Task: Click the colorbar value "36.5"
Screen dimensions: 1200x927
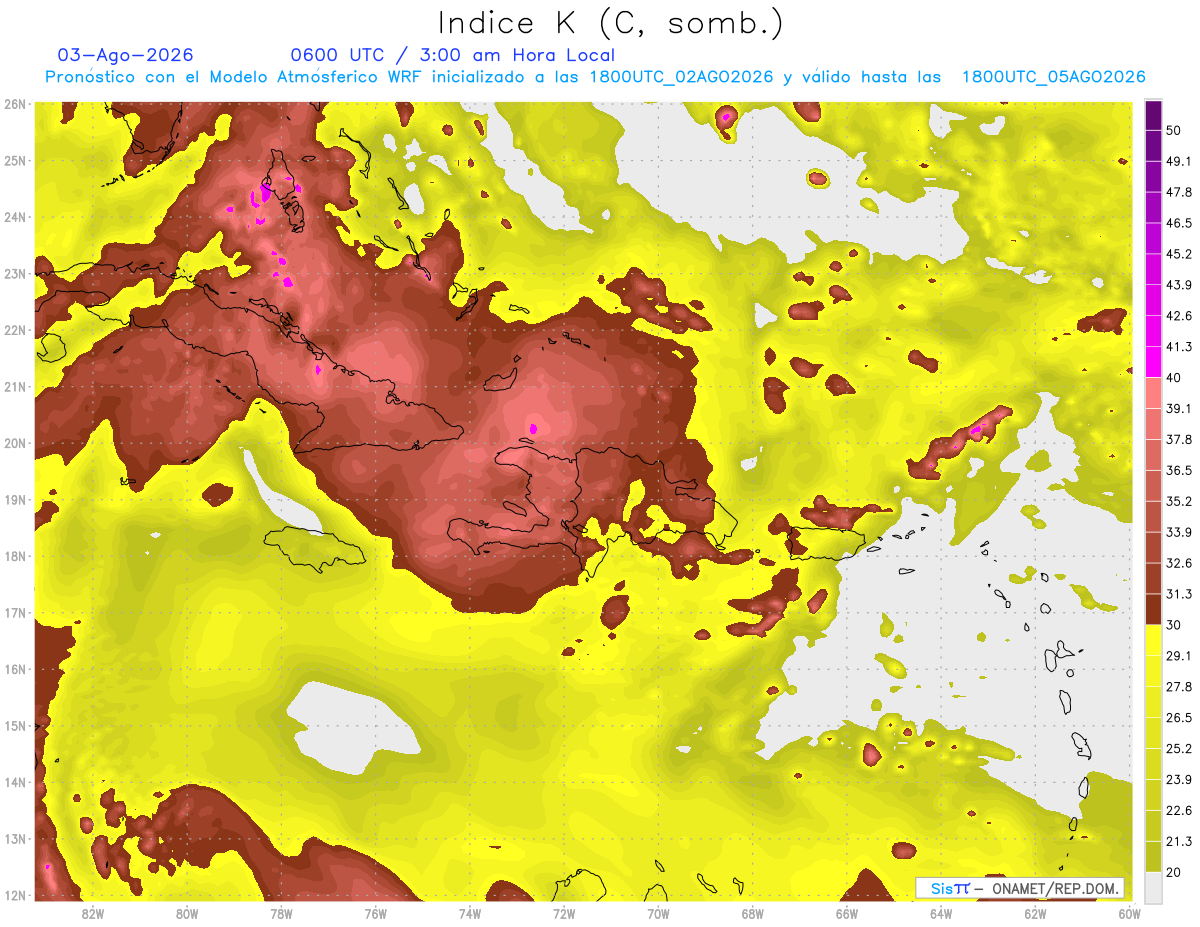Action: [1179, 470]
